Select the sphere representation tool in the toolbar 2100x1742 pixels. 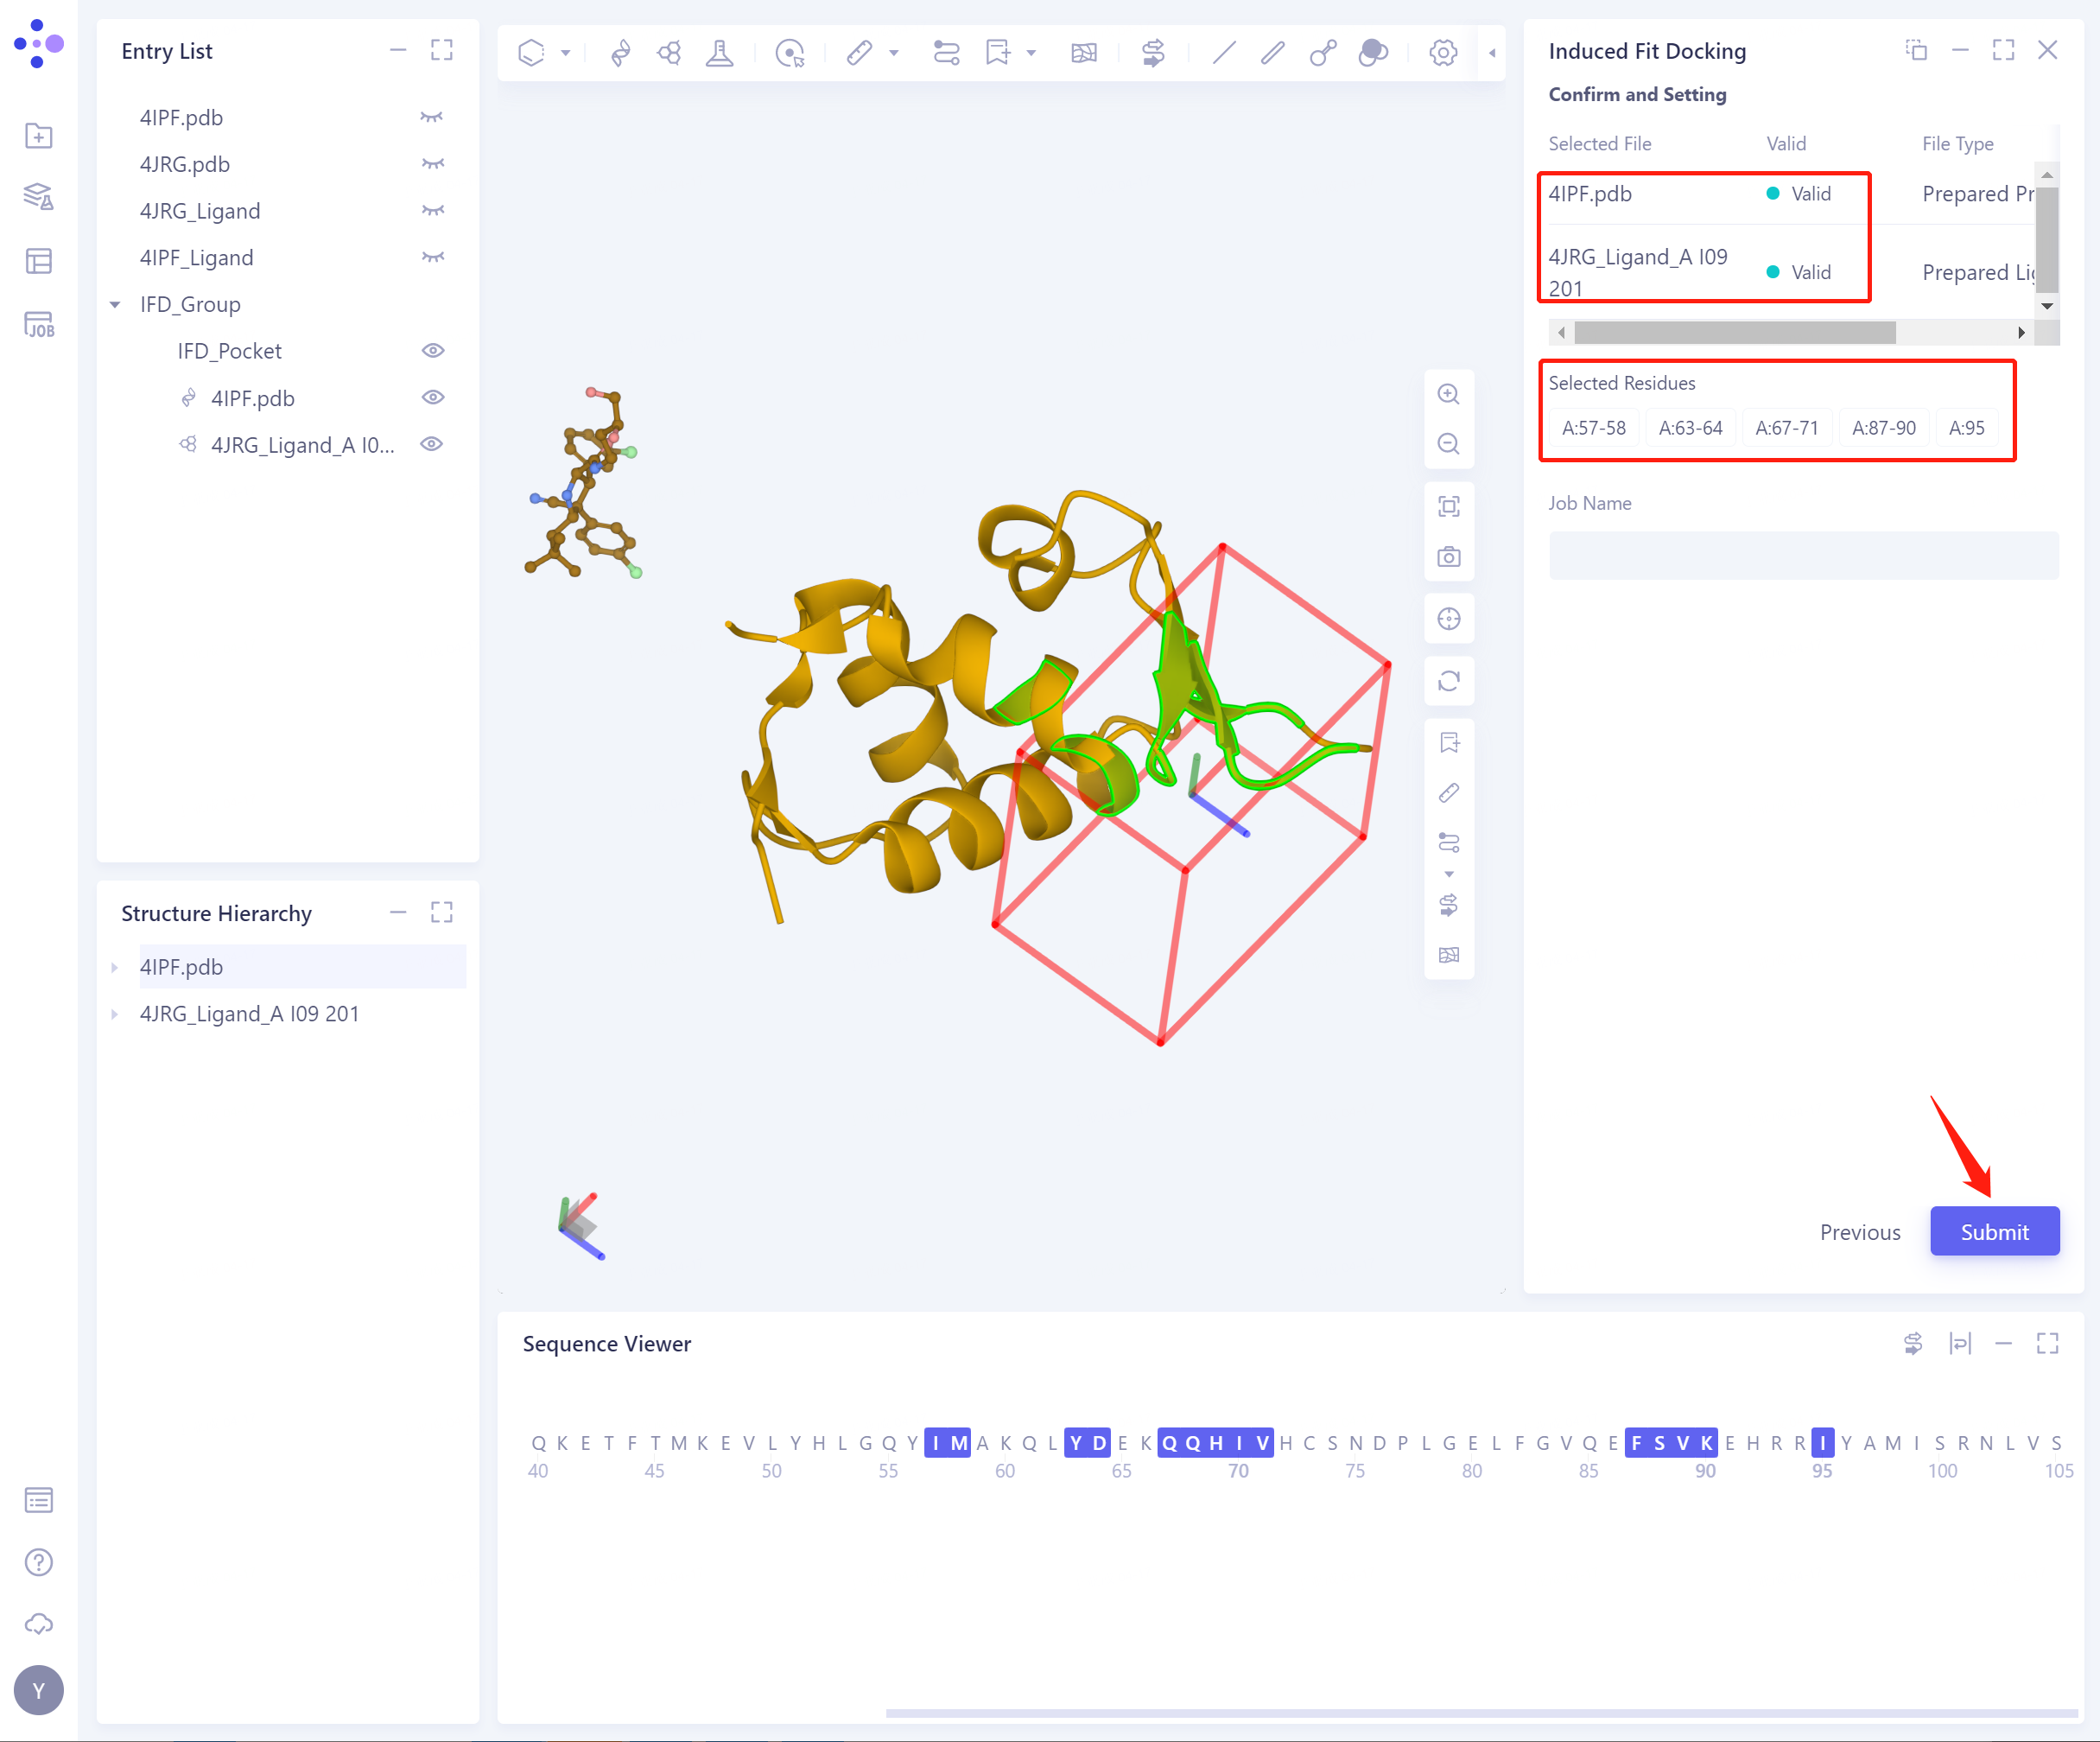tap(1373, 53)
